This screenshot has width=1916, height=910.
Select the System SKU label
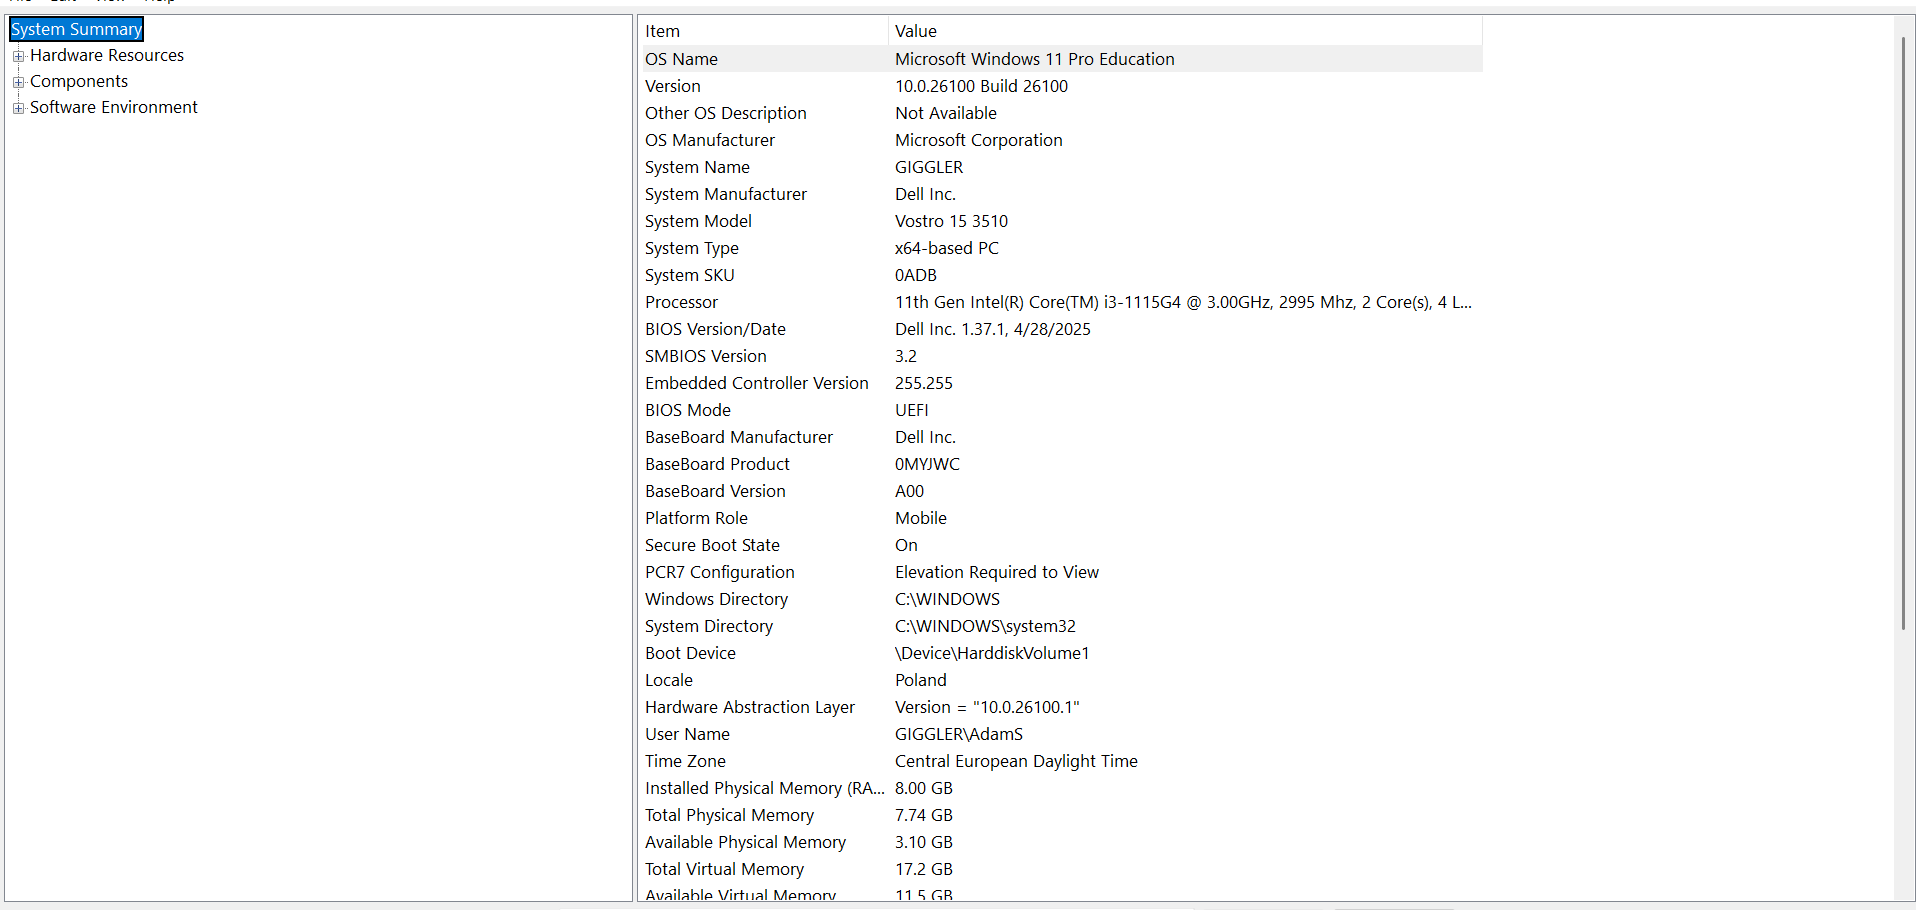[x=690, y=275]
